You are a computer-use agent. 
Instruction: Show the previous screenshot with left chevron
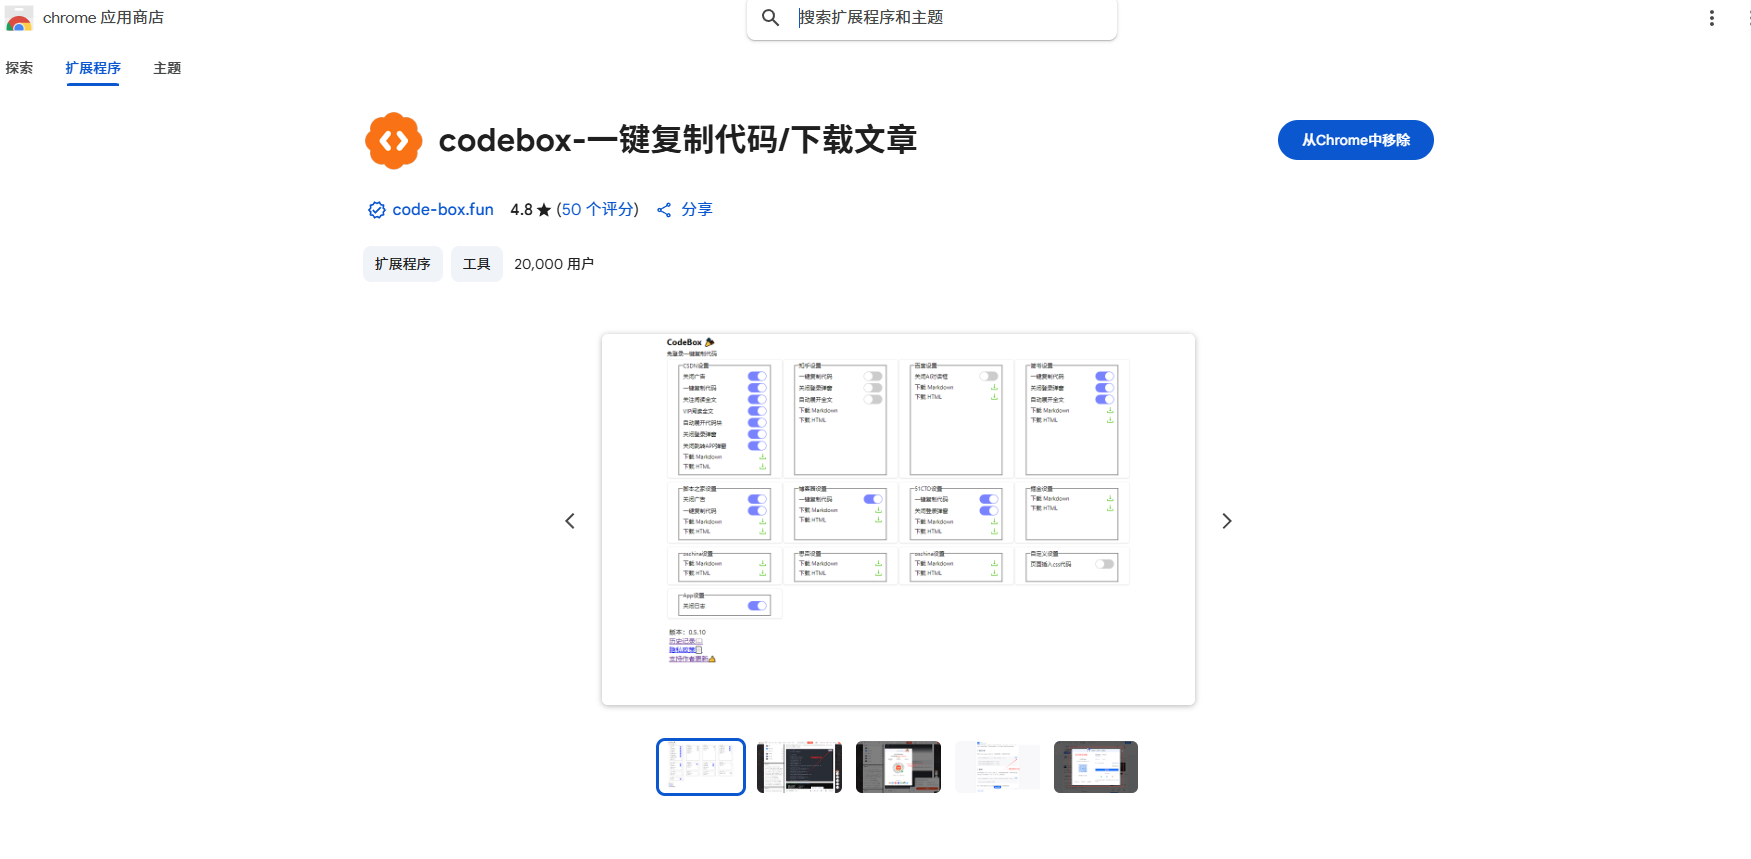pos(570,521)
